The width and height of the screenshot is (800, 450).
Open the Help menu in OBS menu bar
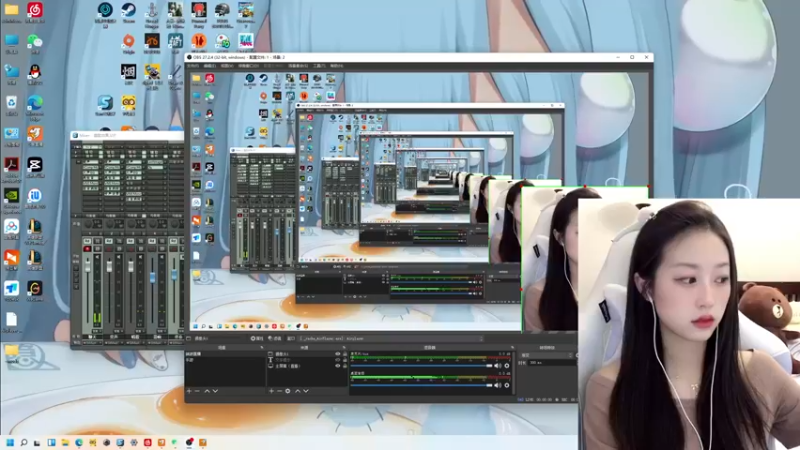(x=337, y=66)
